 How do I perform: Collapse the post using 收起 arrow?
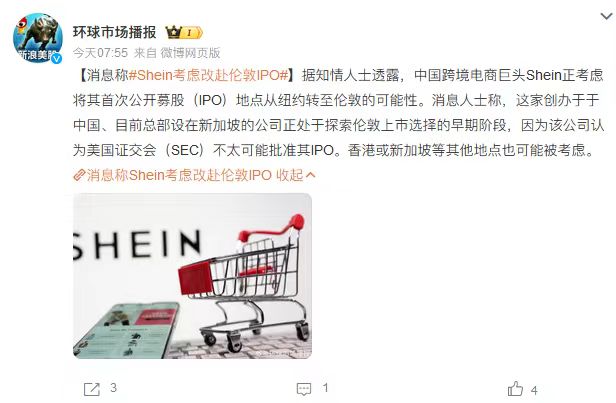(x=295, y=175)
